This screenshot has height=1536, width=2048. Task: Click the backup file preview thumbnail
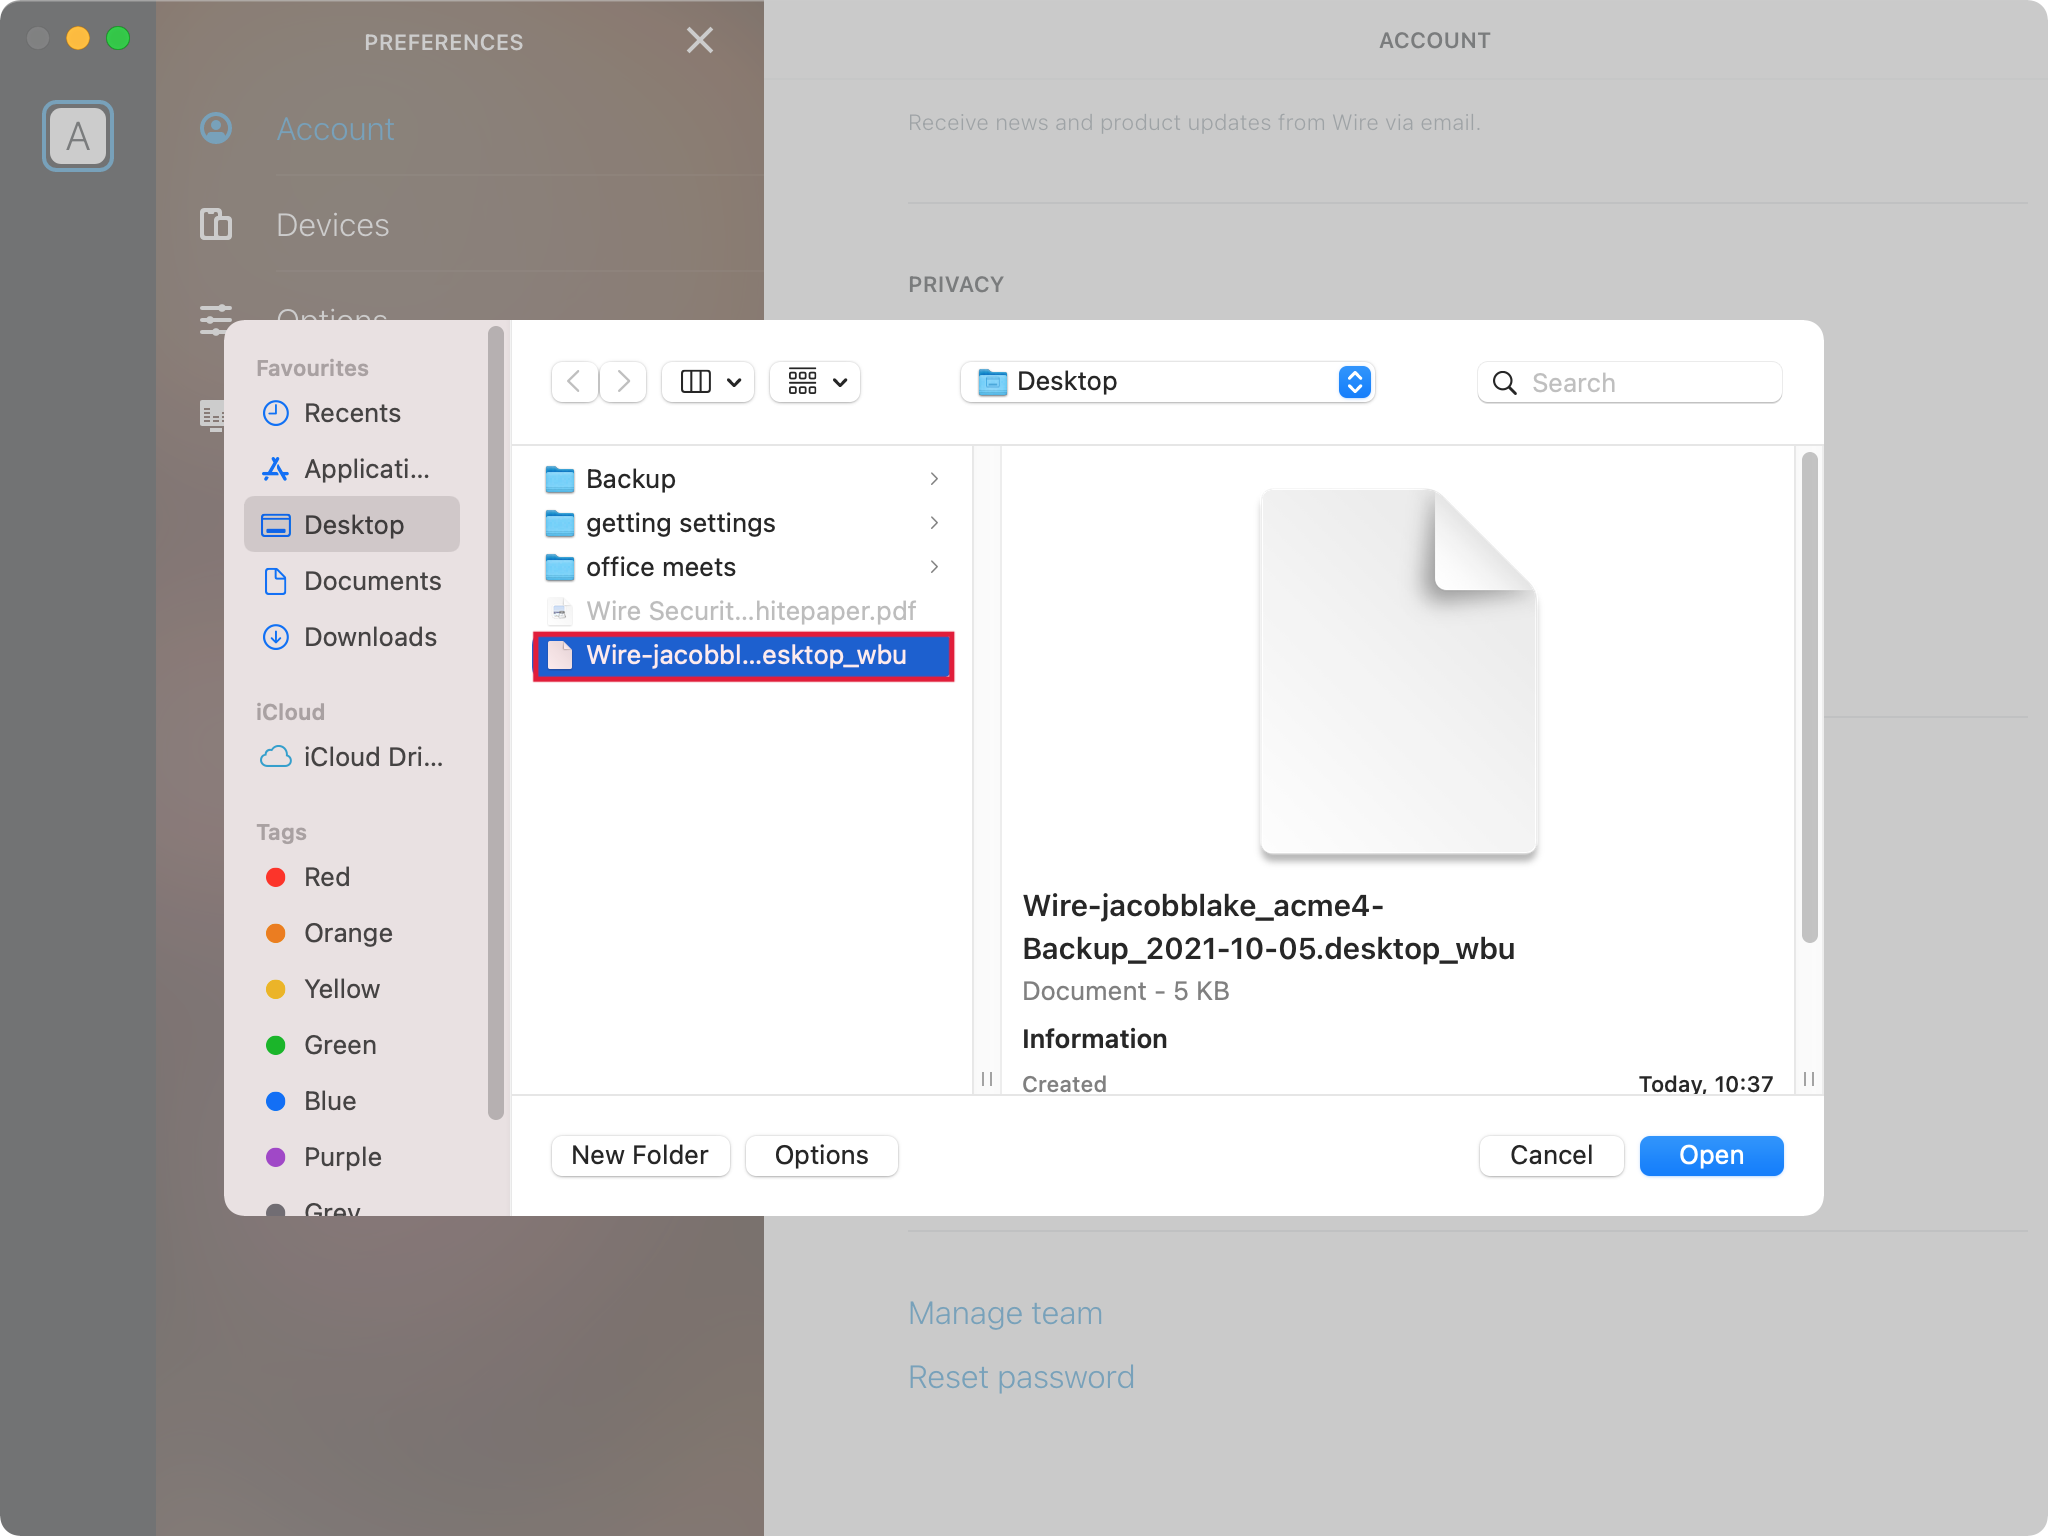(x=1397, y=672)
